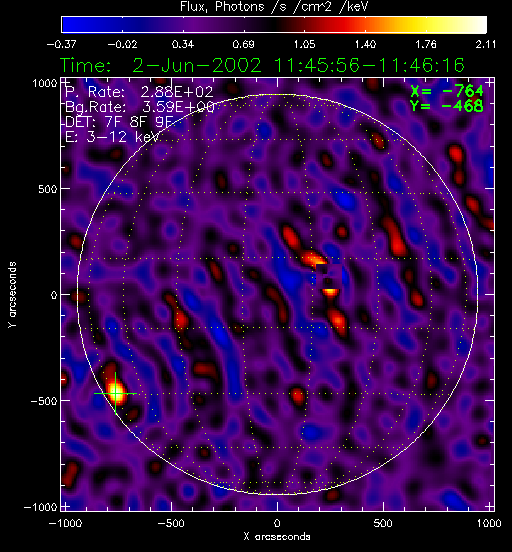Click the Bg.Rate 3.59E+00 text
The height and width of the screenshot is (552, 512).
click(140, 107)
